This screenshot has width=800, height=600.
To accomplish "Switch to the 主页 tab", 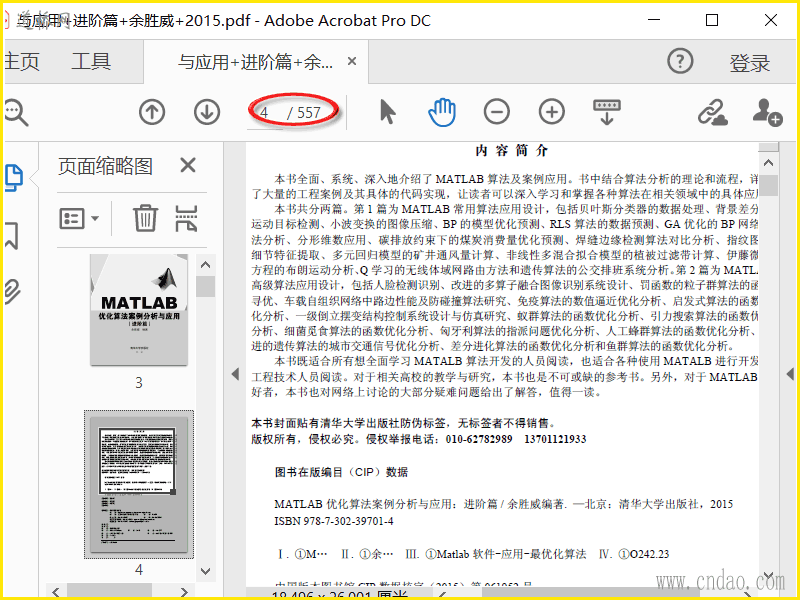I will pos(21,62).
